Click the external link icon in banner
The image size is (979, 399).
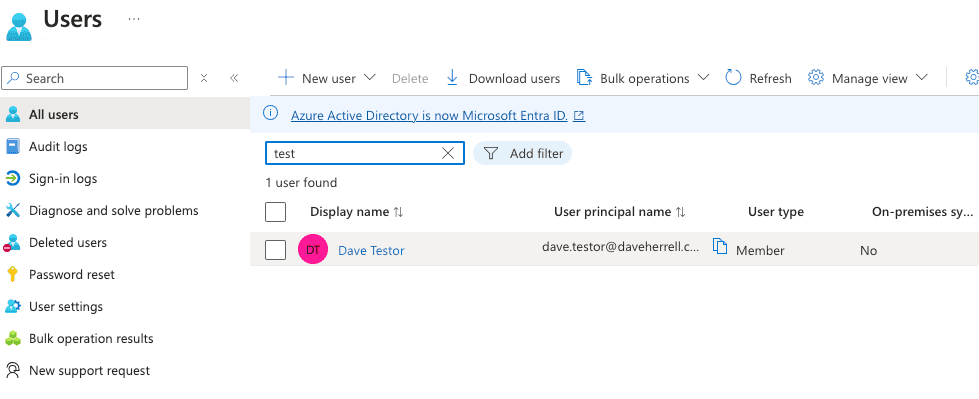[579, 116]
